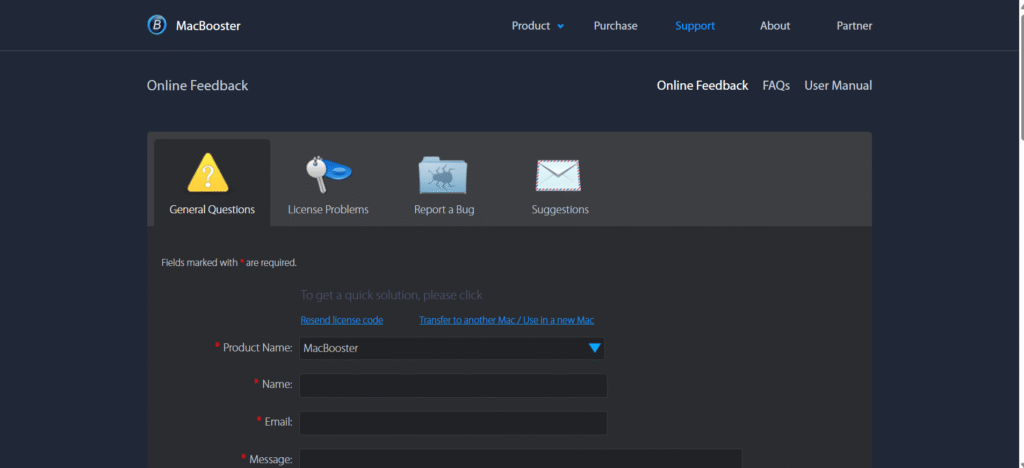Click the blue arrow in Product Name field
Image resolution: width=1024 pixels, height=468 pixels.
coord(594,348)
